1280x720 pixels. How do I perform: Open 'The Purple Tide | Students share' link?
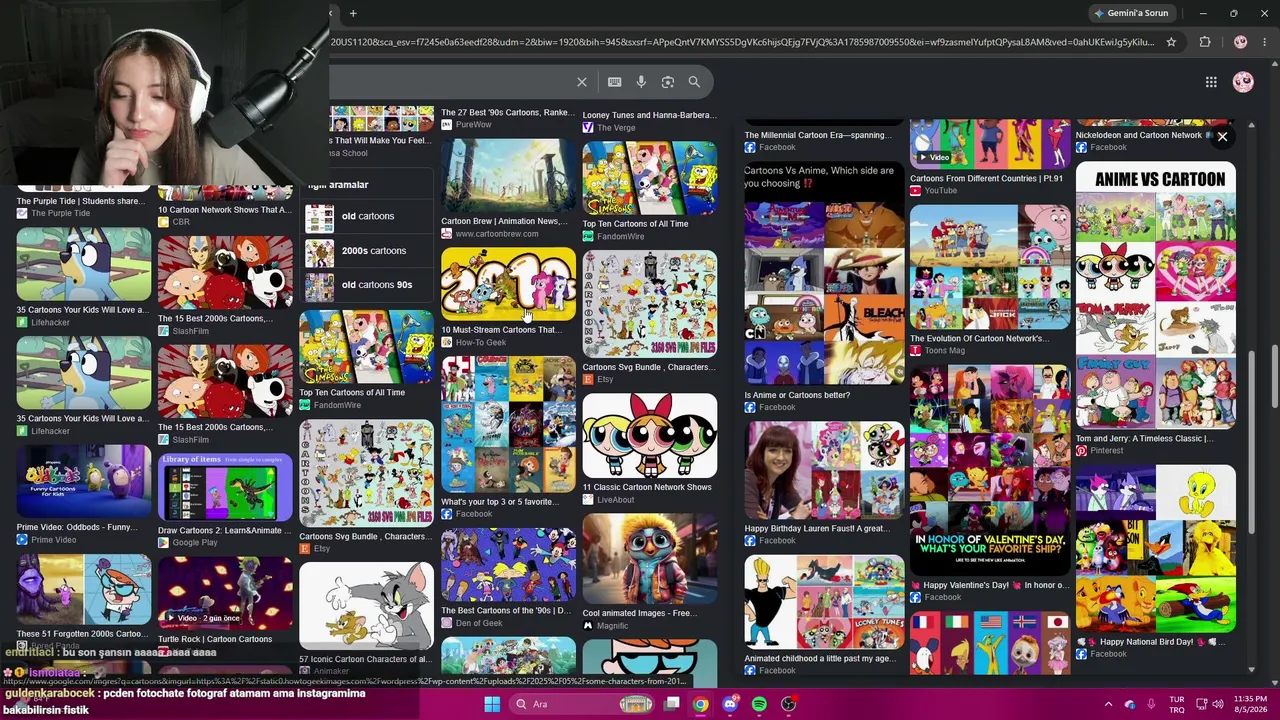pyautogui.click(x=80, y=201)
